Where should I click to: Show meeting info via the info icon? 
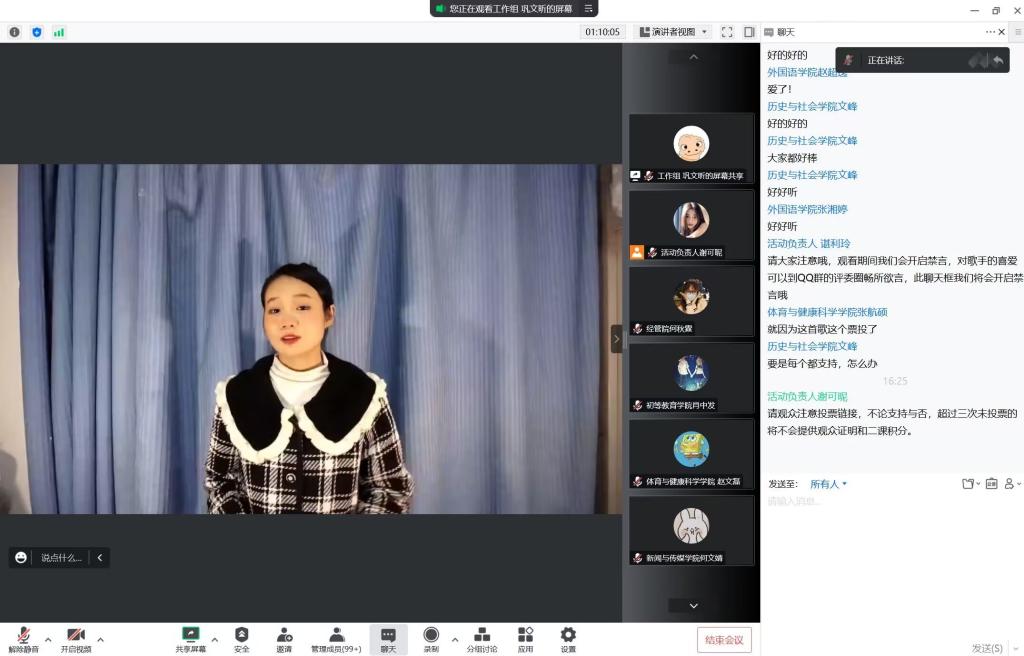click(x=14, y=32)
